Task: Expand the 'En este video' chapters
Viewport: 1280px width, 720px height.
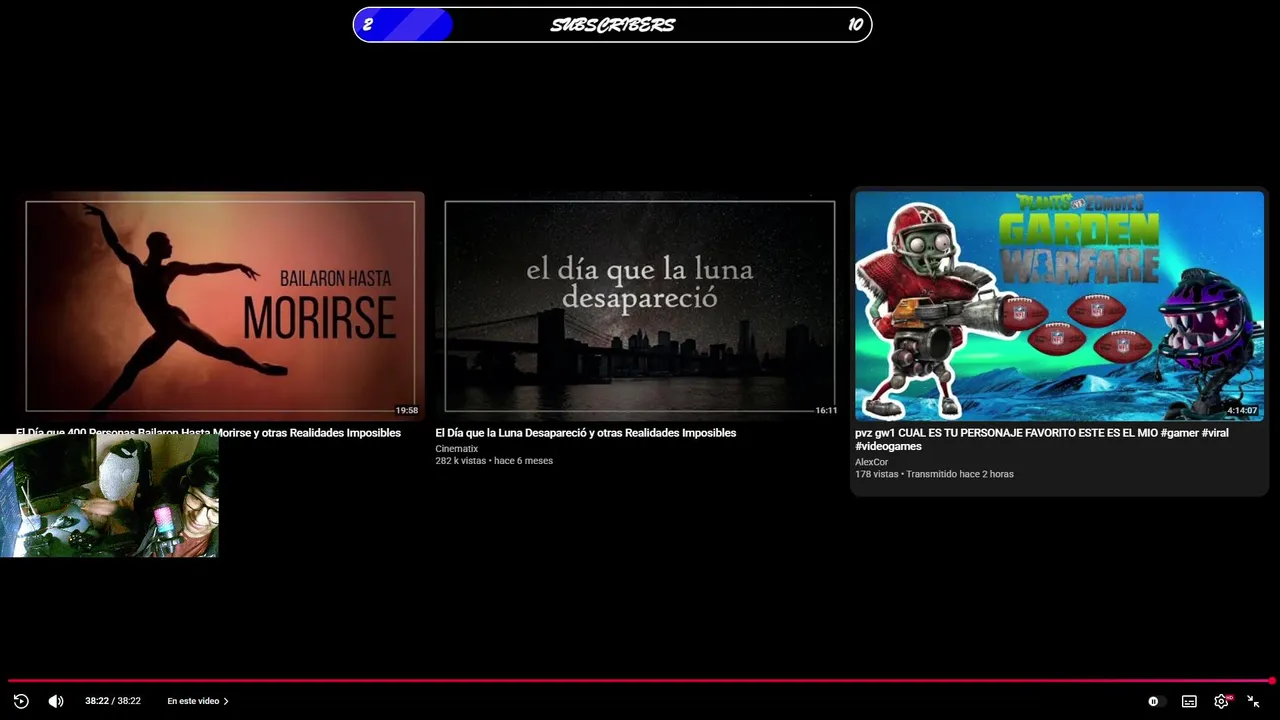Action: click(x=198, y=701)
